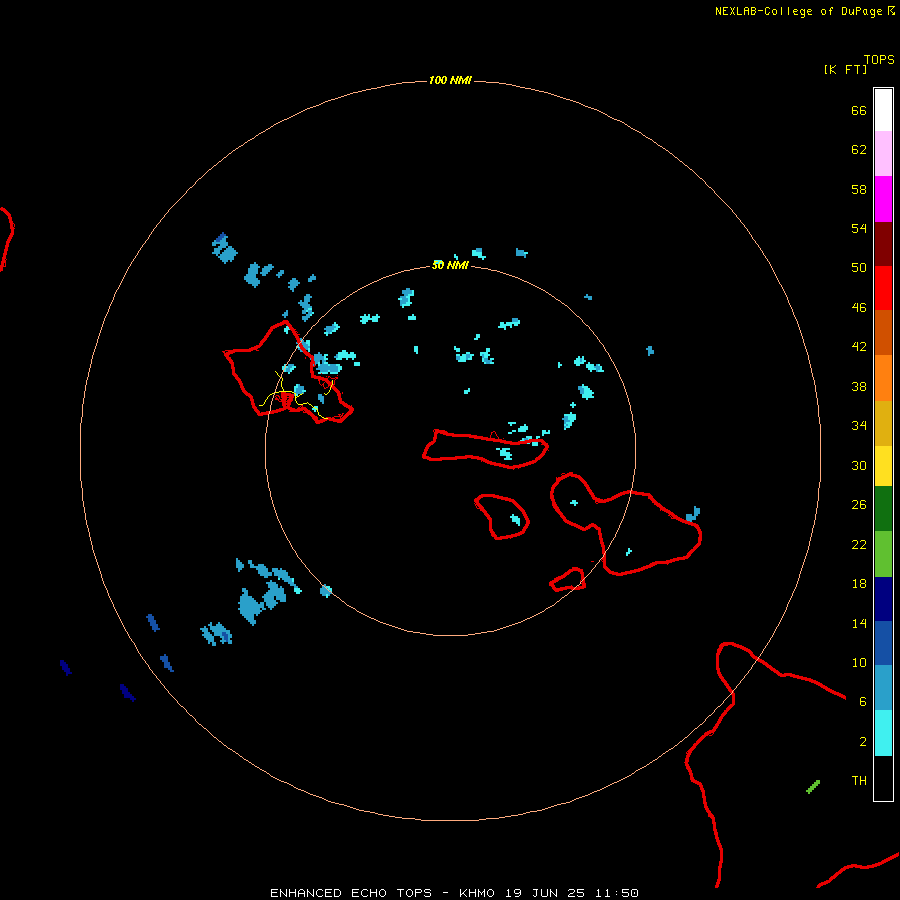Pick the bright red swatch in the legend
This screenshot has height=900, width=900.
883,288
